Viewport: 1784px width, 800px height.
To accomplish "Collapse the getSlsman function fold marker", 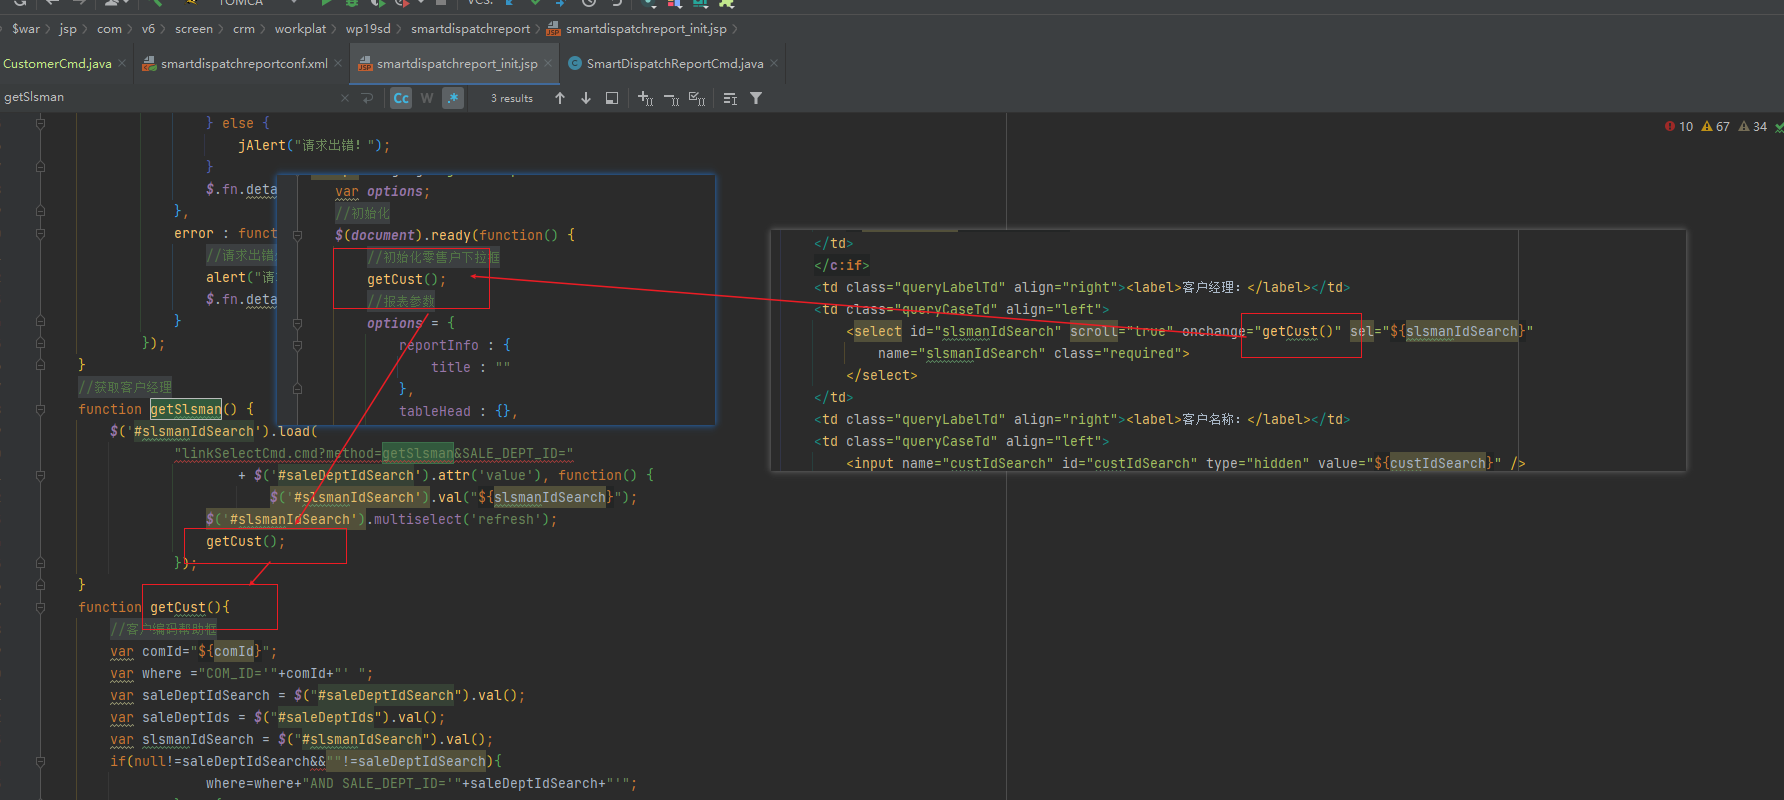I will point(40,409).
